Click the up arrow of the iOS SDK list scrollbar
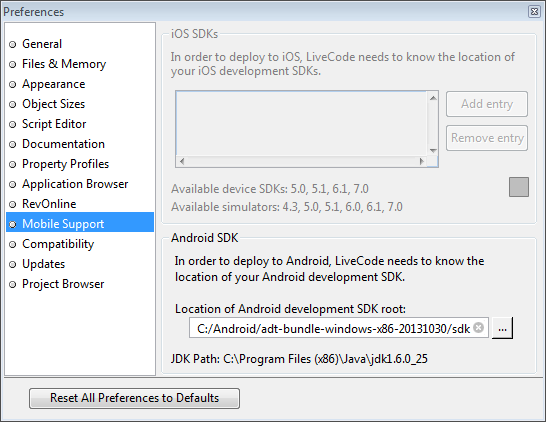The height and width of the screenshot is (422, 546). 433,98
